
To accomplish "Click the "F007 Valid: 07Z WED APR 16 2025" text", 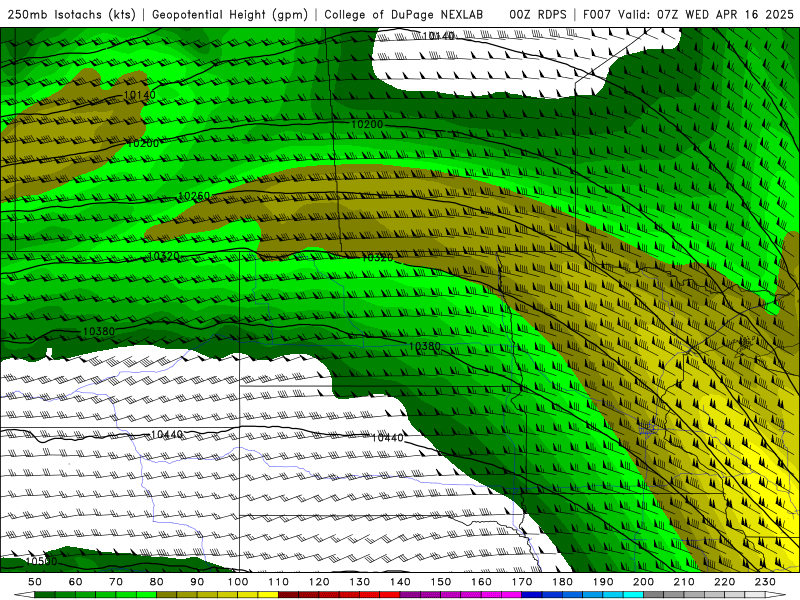I will [x=688, y=14].
